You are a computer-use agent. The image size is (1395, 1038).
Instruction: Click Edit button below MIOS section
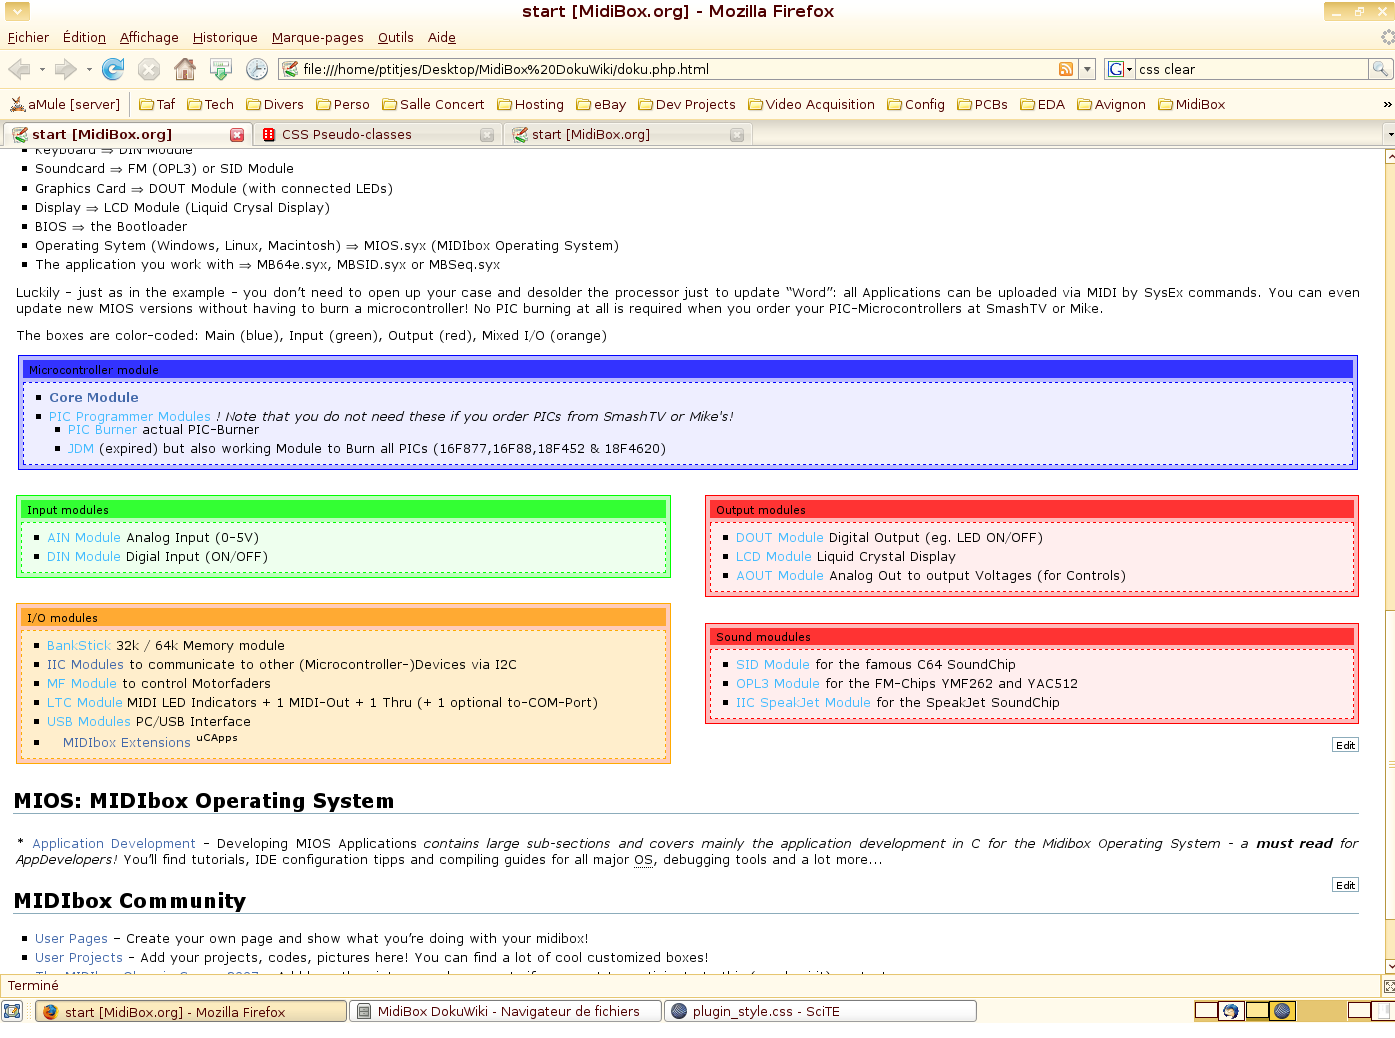pyautogui.click(x=1346, y=885)
